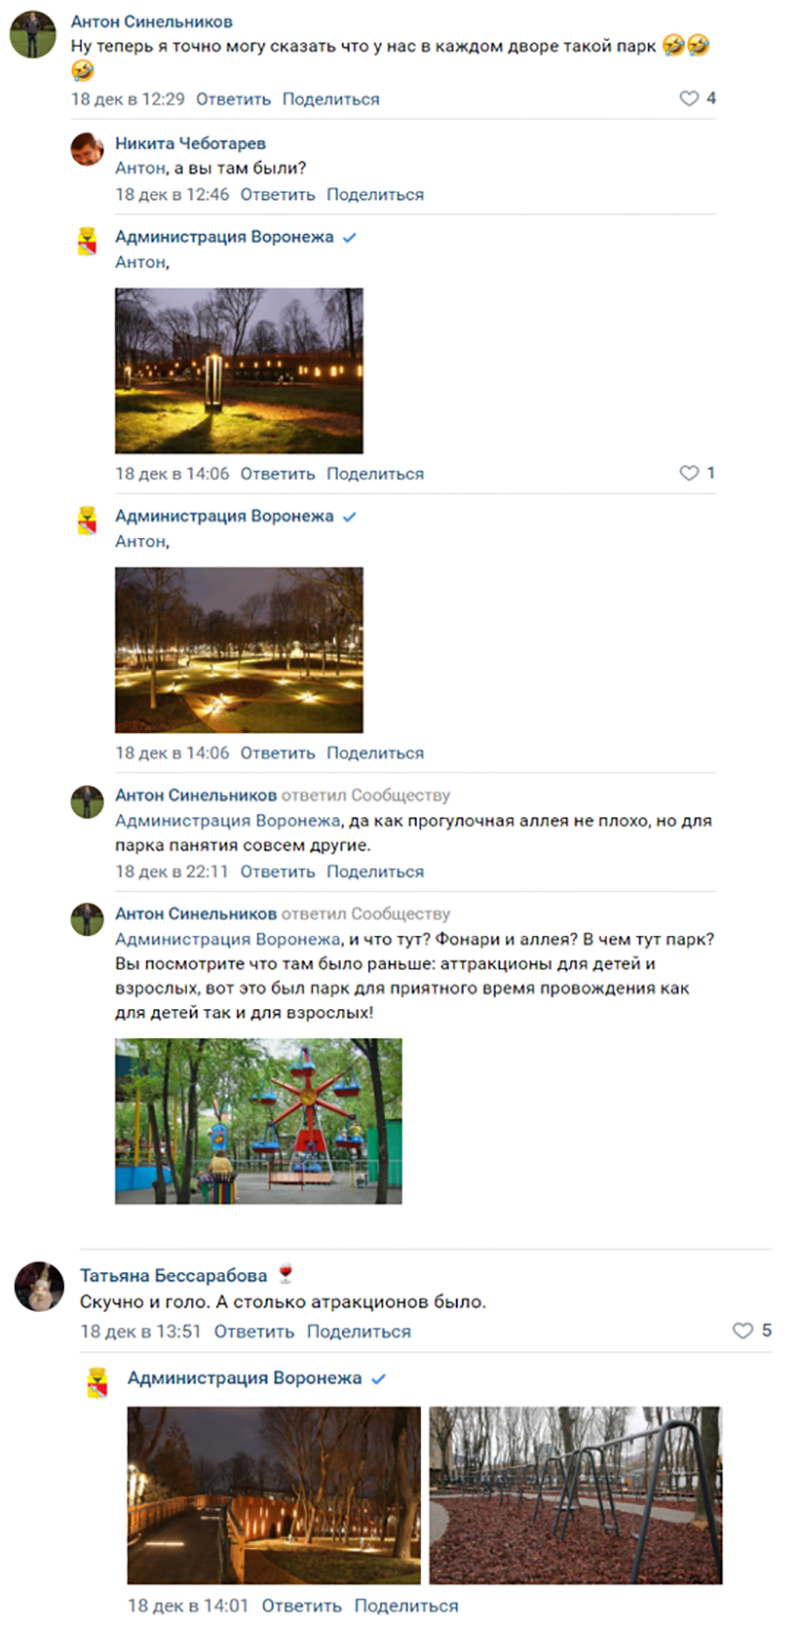The image size is (800, 1625).
Task: Share Anton's comment from 18 Dec 12:29
Action: (331, 99)
